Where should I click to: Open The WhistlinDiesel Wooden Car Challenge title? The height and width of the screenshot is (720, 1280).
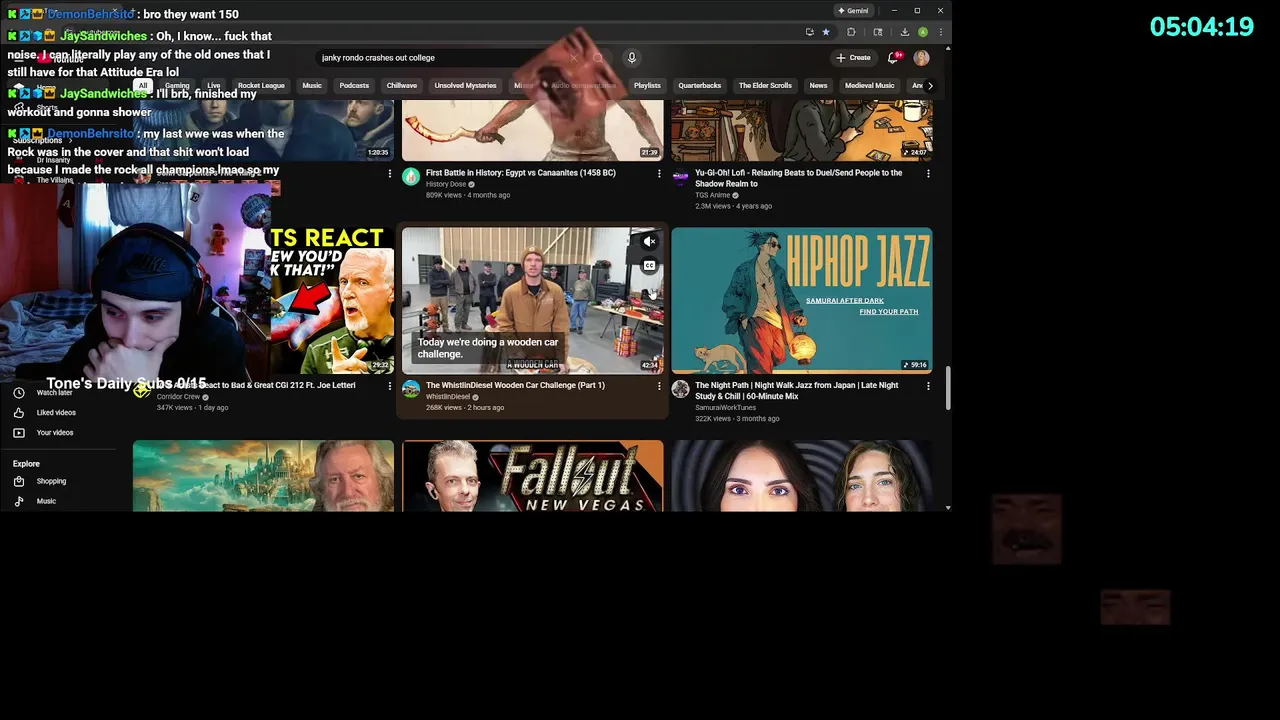tap(515, 385)
